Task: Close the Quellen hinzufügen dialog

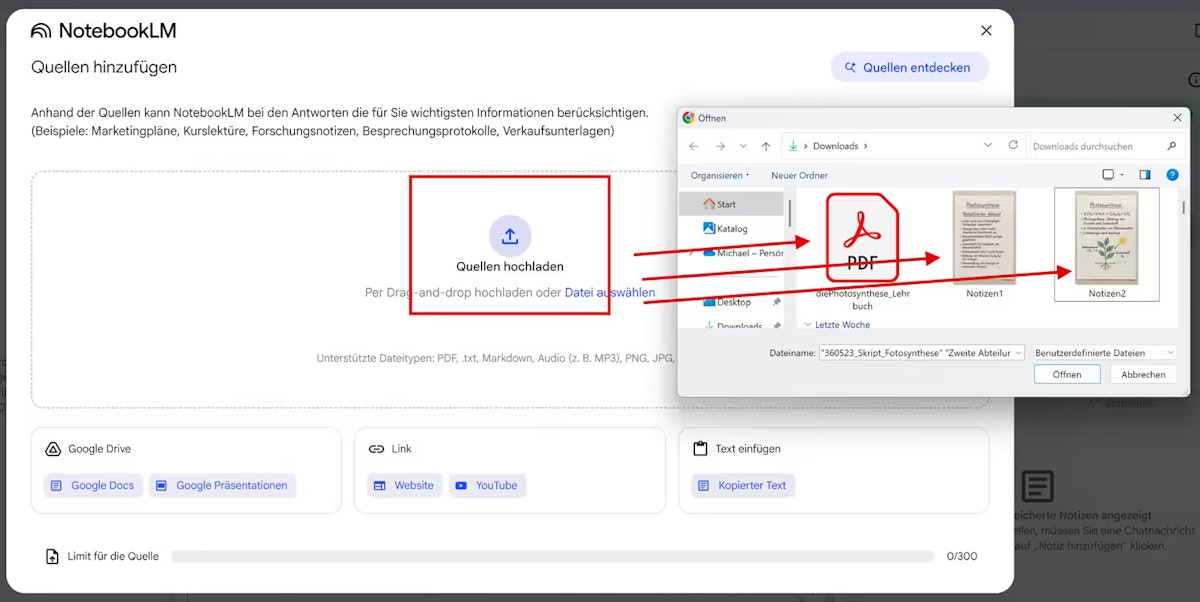Action: (x=986, y=31)
